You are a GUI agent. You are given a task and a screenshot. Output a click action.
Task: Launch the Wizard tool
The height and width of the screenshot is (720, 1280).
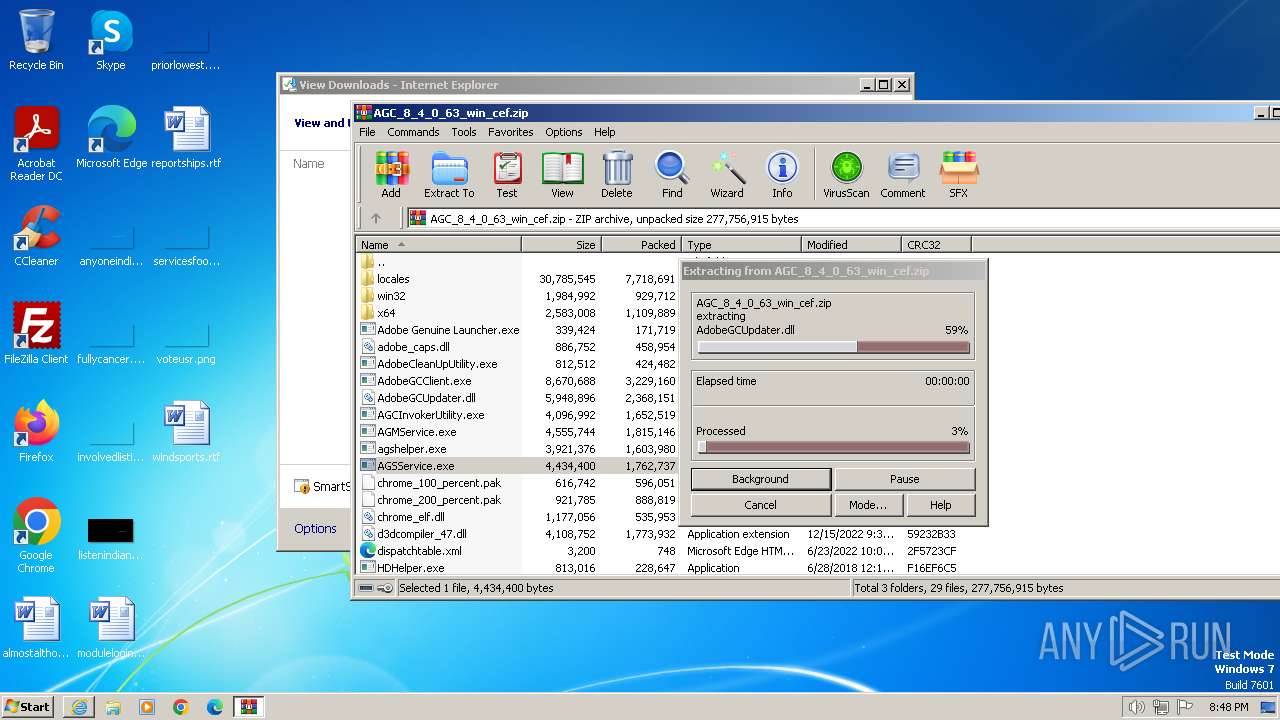click(x=727, y=175)
